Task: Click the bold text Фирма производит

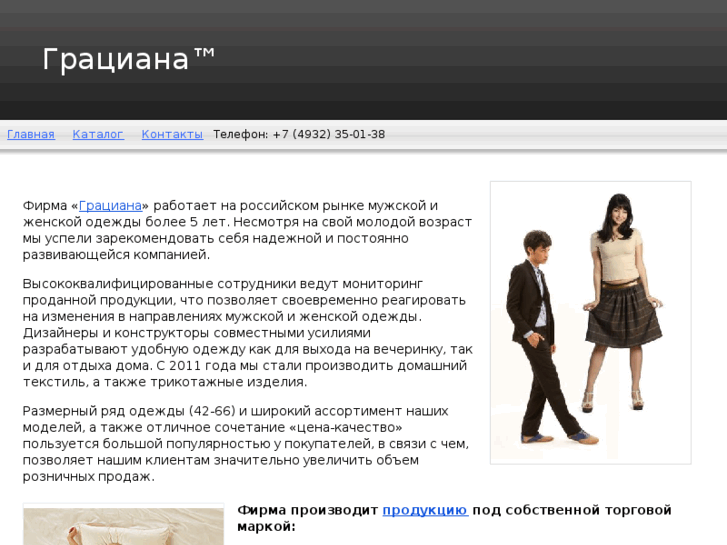Action: pyautogui.click(x=308, y=510)
